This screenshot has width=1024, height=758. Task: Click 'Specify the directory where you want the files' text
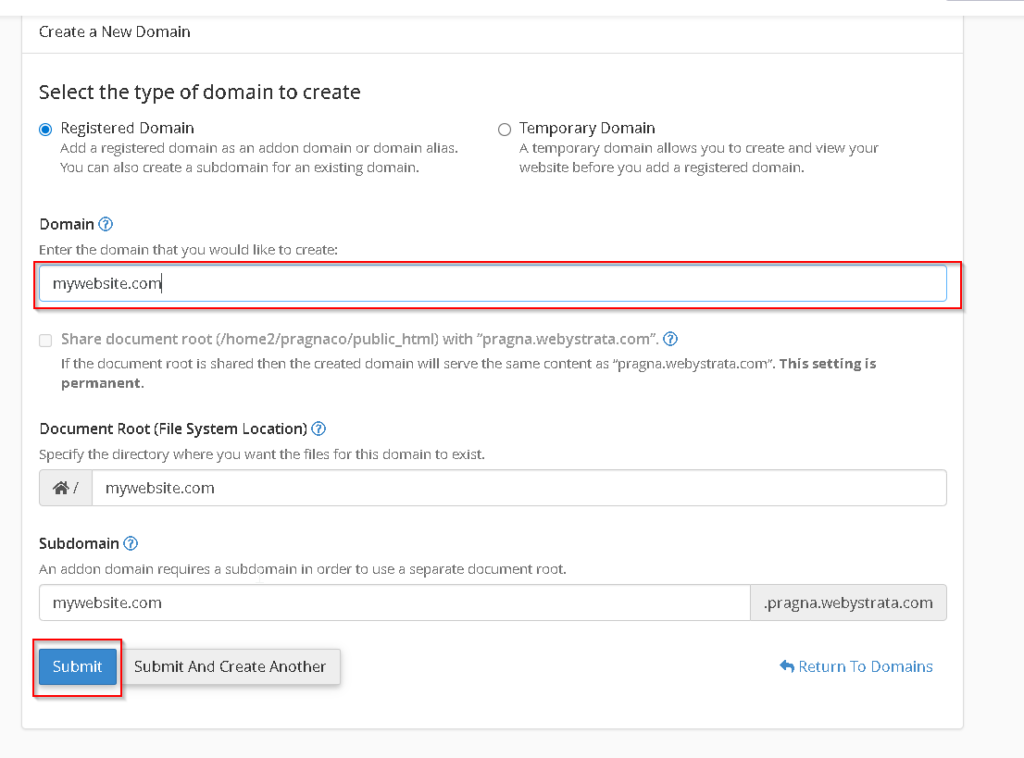(x=262, y=454)
